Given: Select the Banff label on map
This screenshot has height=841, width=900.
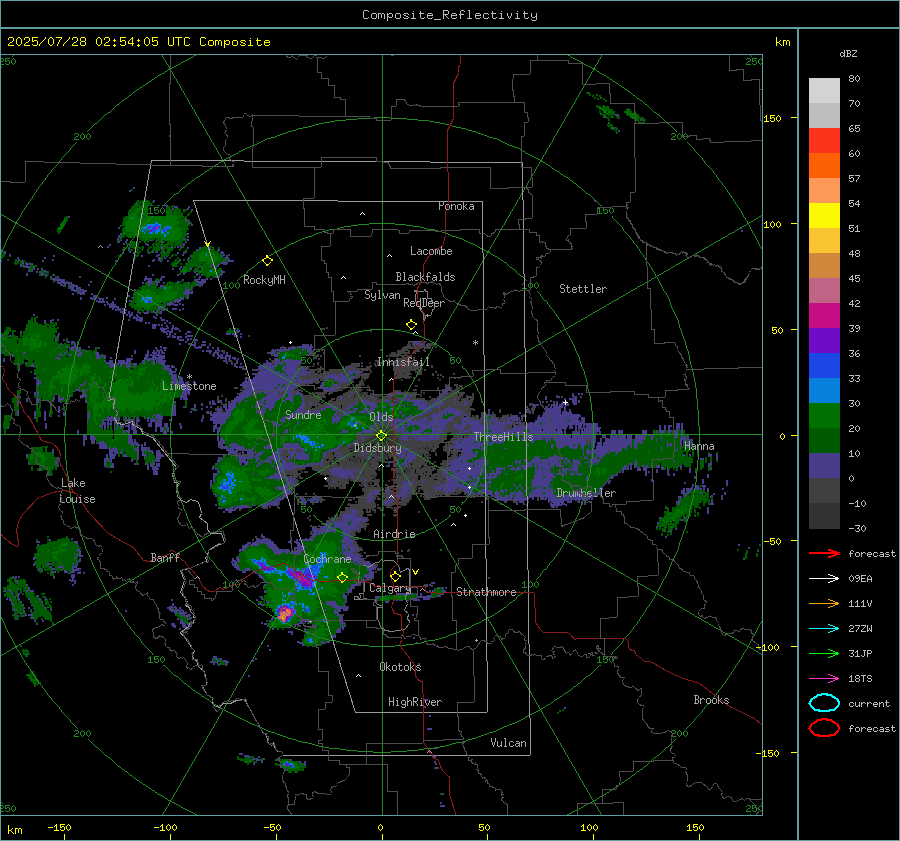Looking at the screenshot, I should click(165, 558).
